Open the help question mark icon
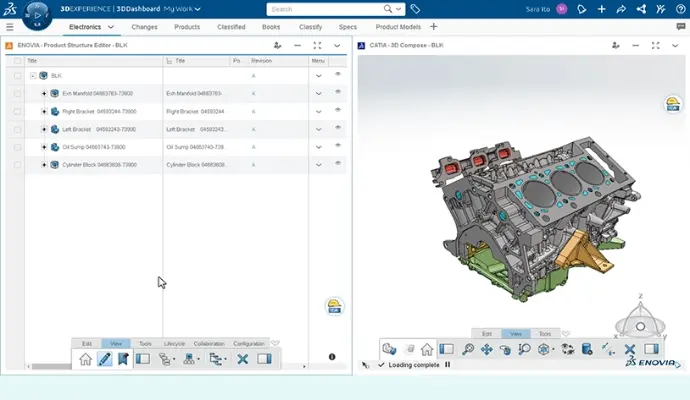Image resolution: width=690 pixels, height=400 pixels. (680, 9)
